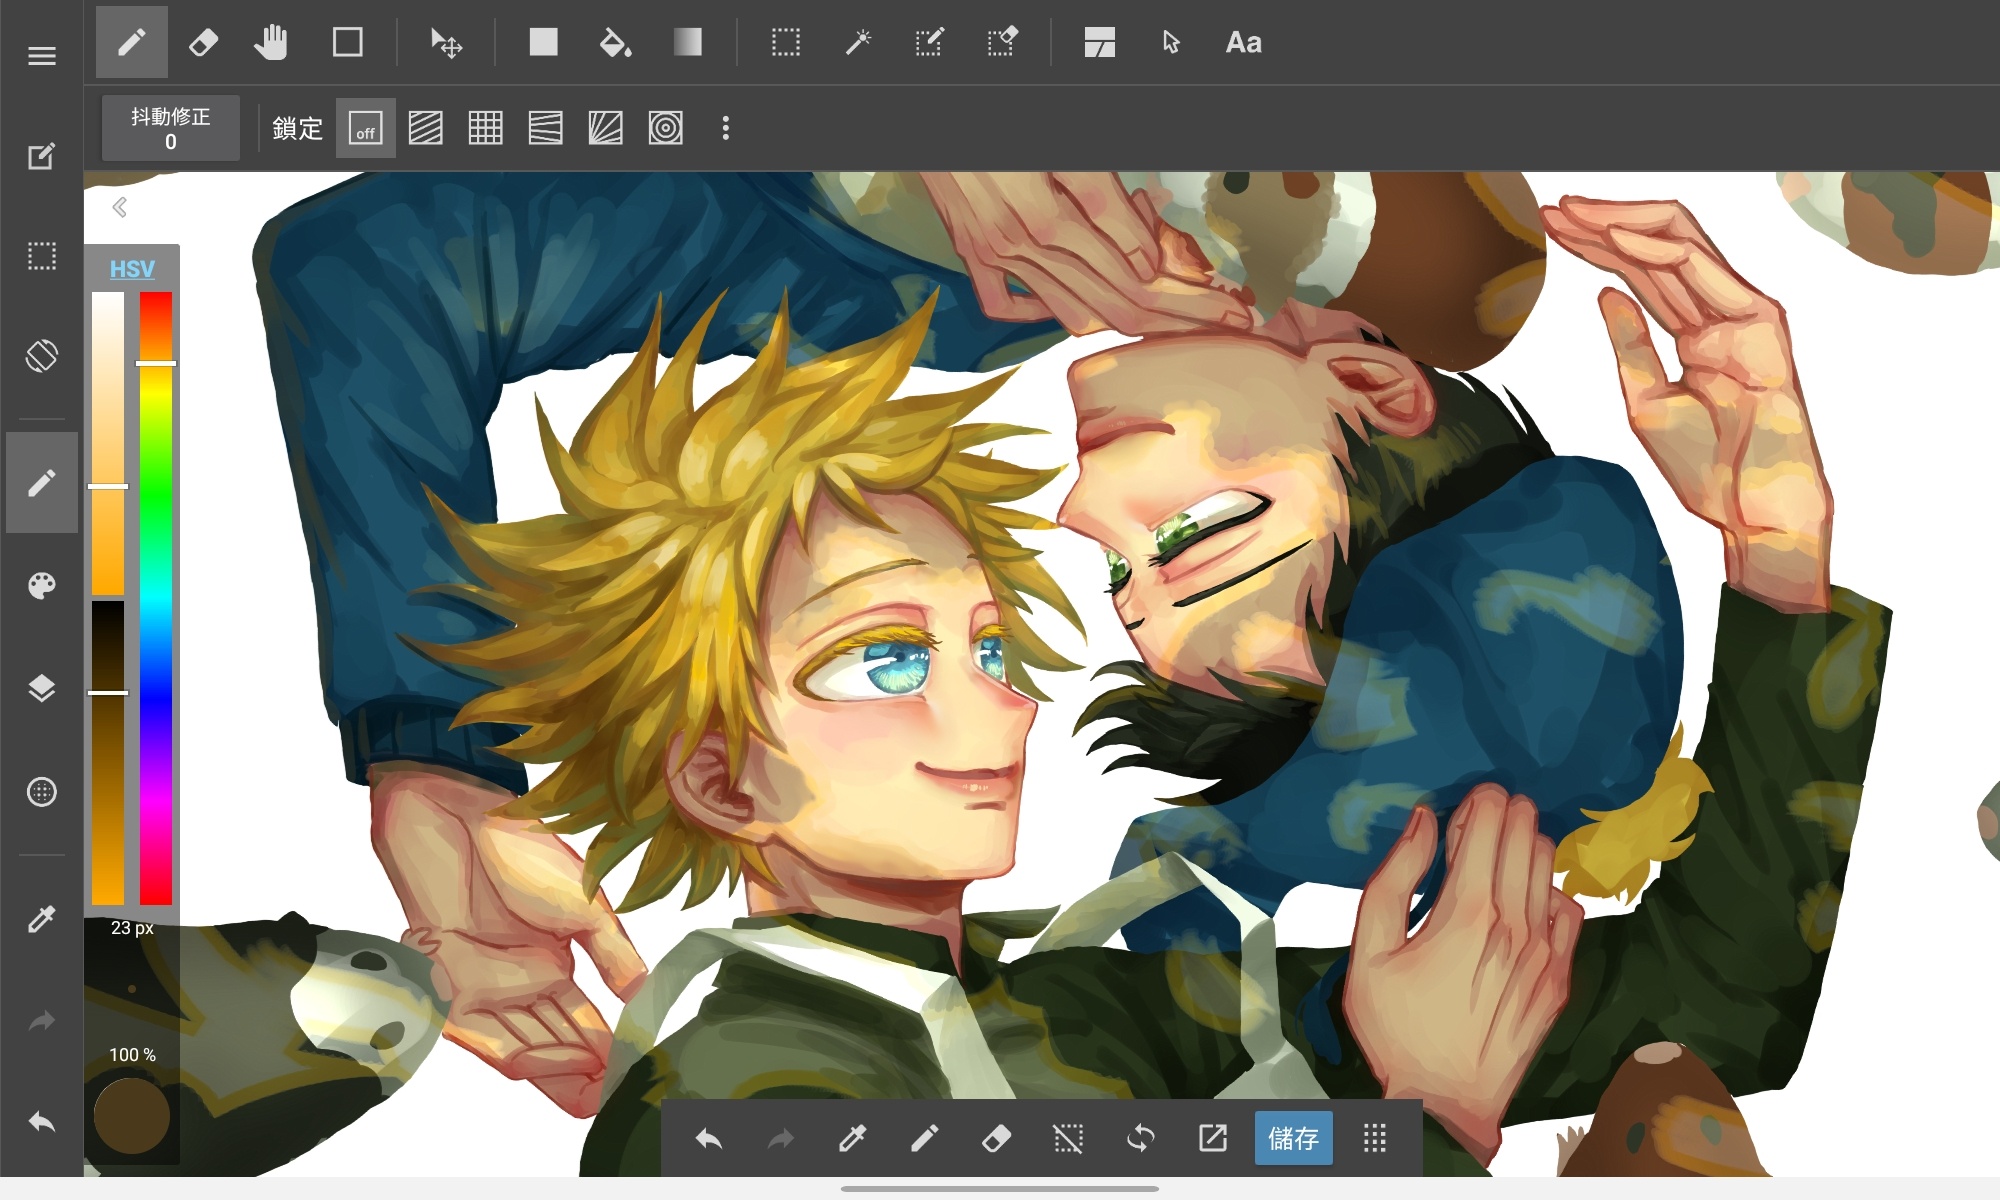Select the Fill rectangle tool

(x=543, y=42)
